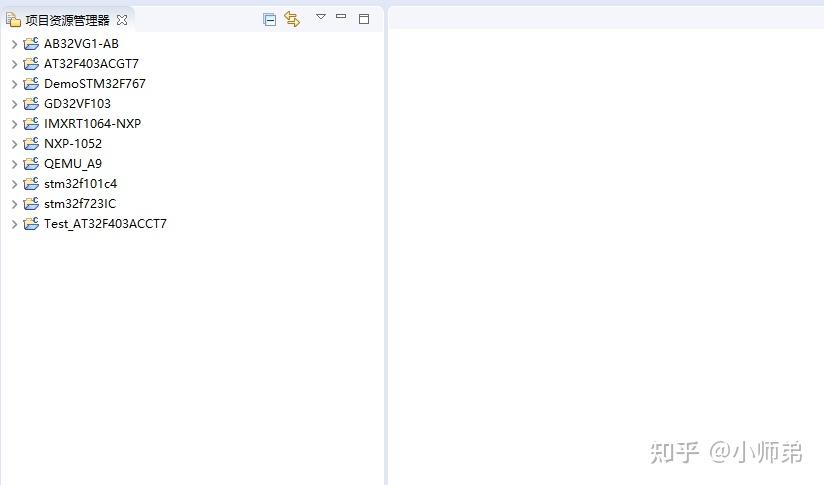Expand the QEMU_A9 project
This screenshot has height=485, width=824.
tap(15, 164)
